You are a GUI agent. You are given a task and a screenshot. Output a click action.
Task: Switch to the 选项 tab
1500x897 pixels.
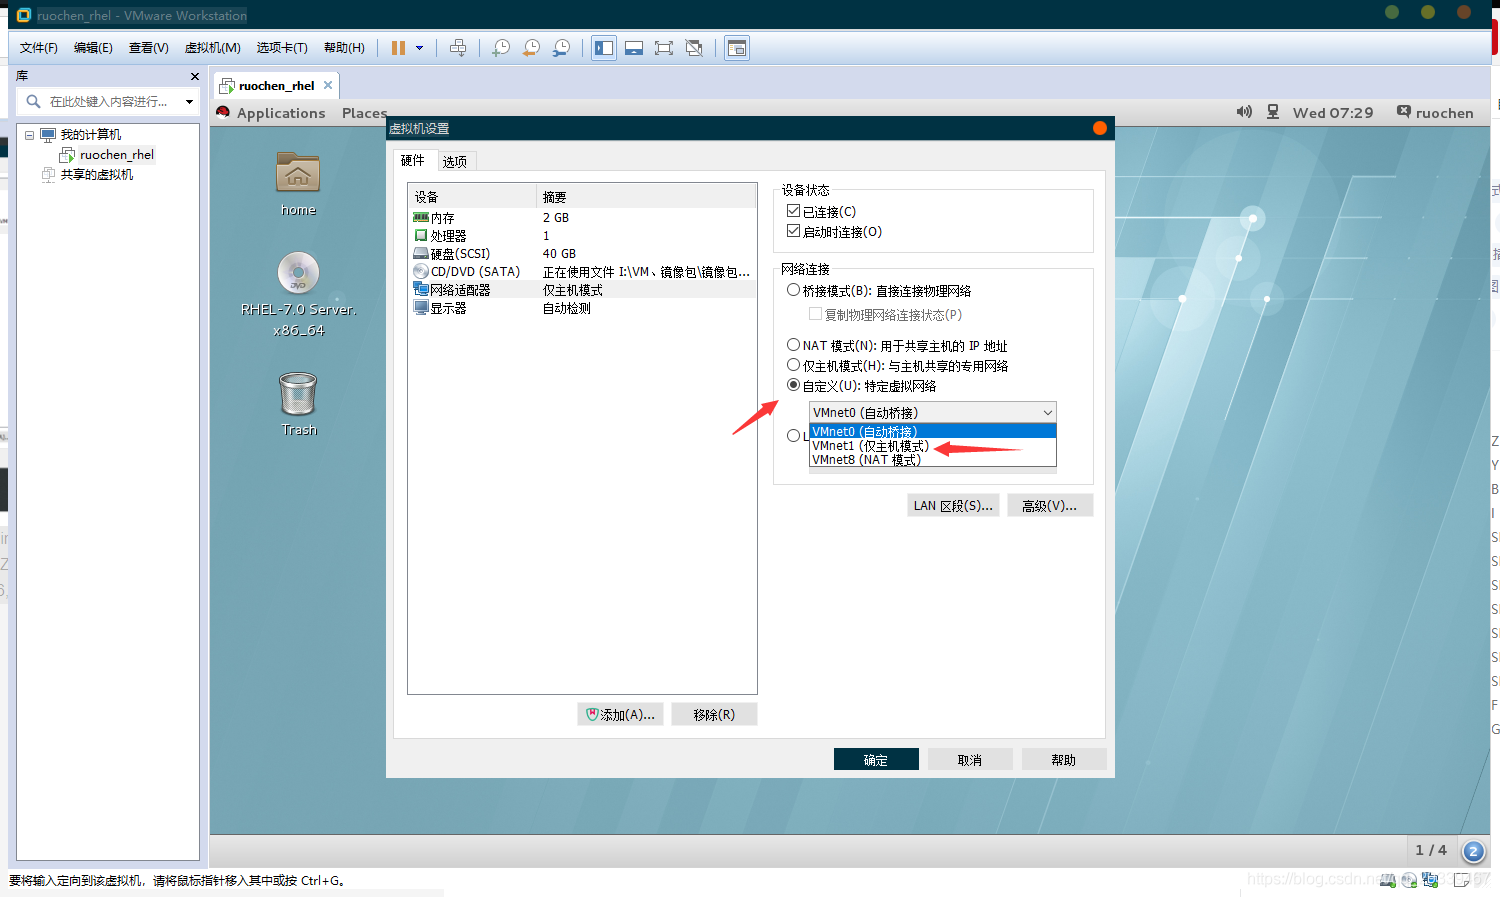click(455, 161)
